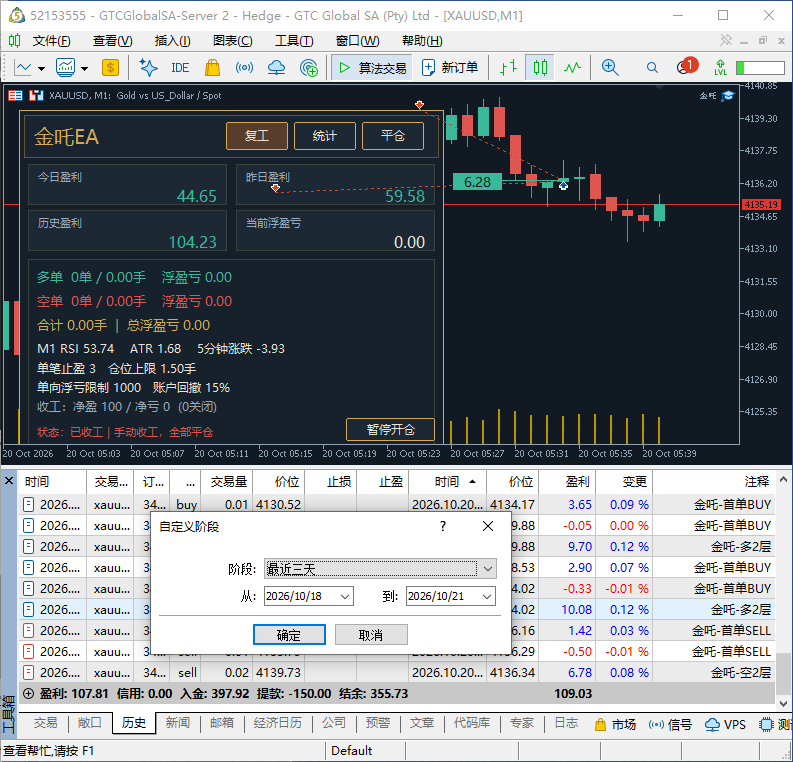793x762 pixels.
Task: Click the gold dollar sign toolbar icon
Action: [110, 67]
